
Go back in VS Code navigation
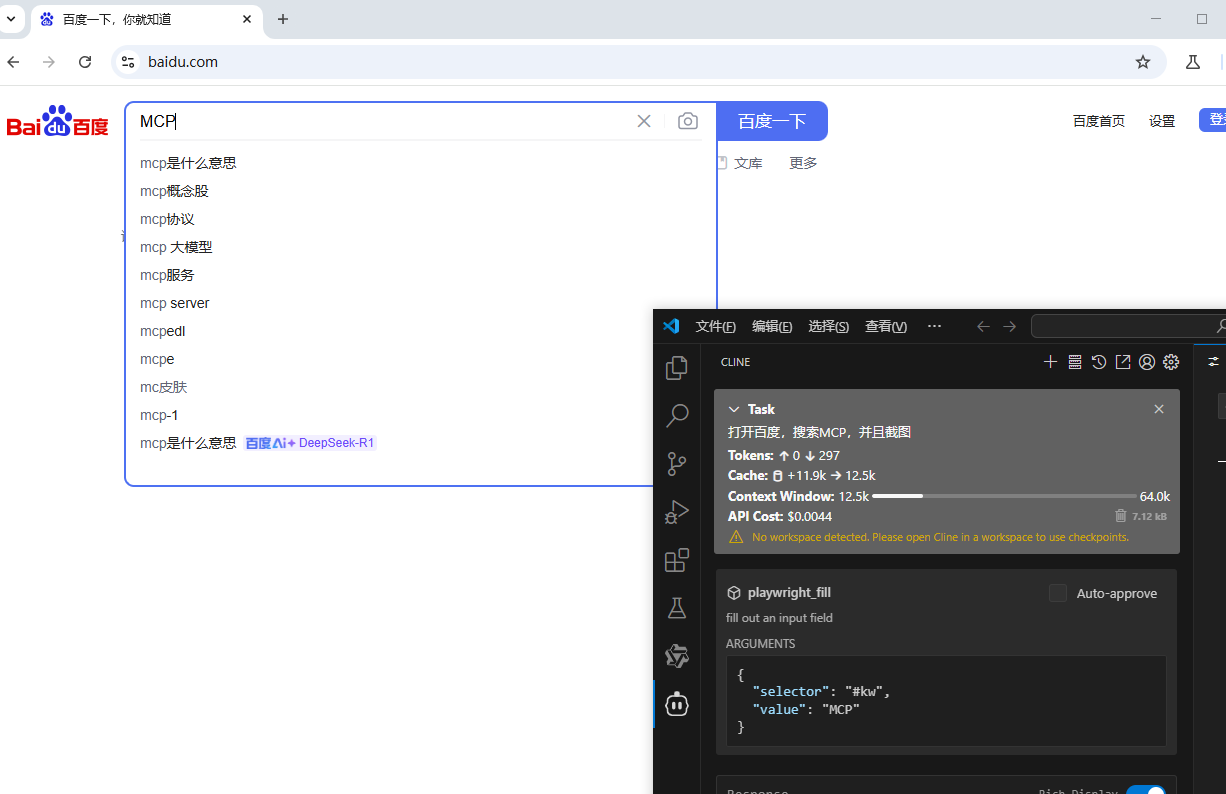tap(983, 326)
